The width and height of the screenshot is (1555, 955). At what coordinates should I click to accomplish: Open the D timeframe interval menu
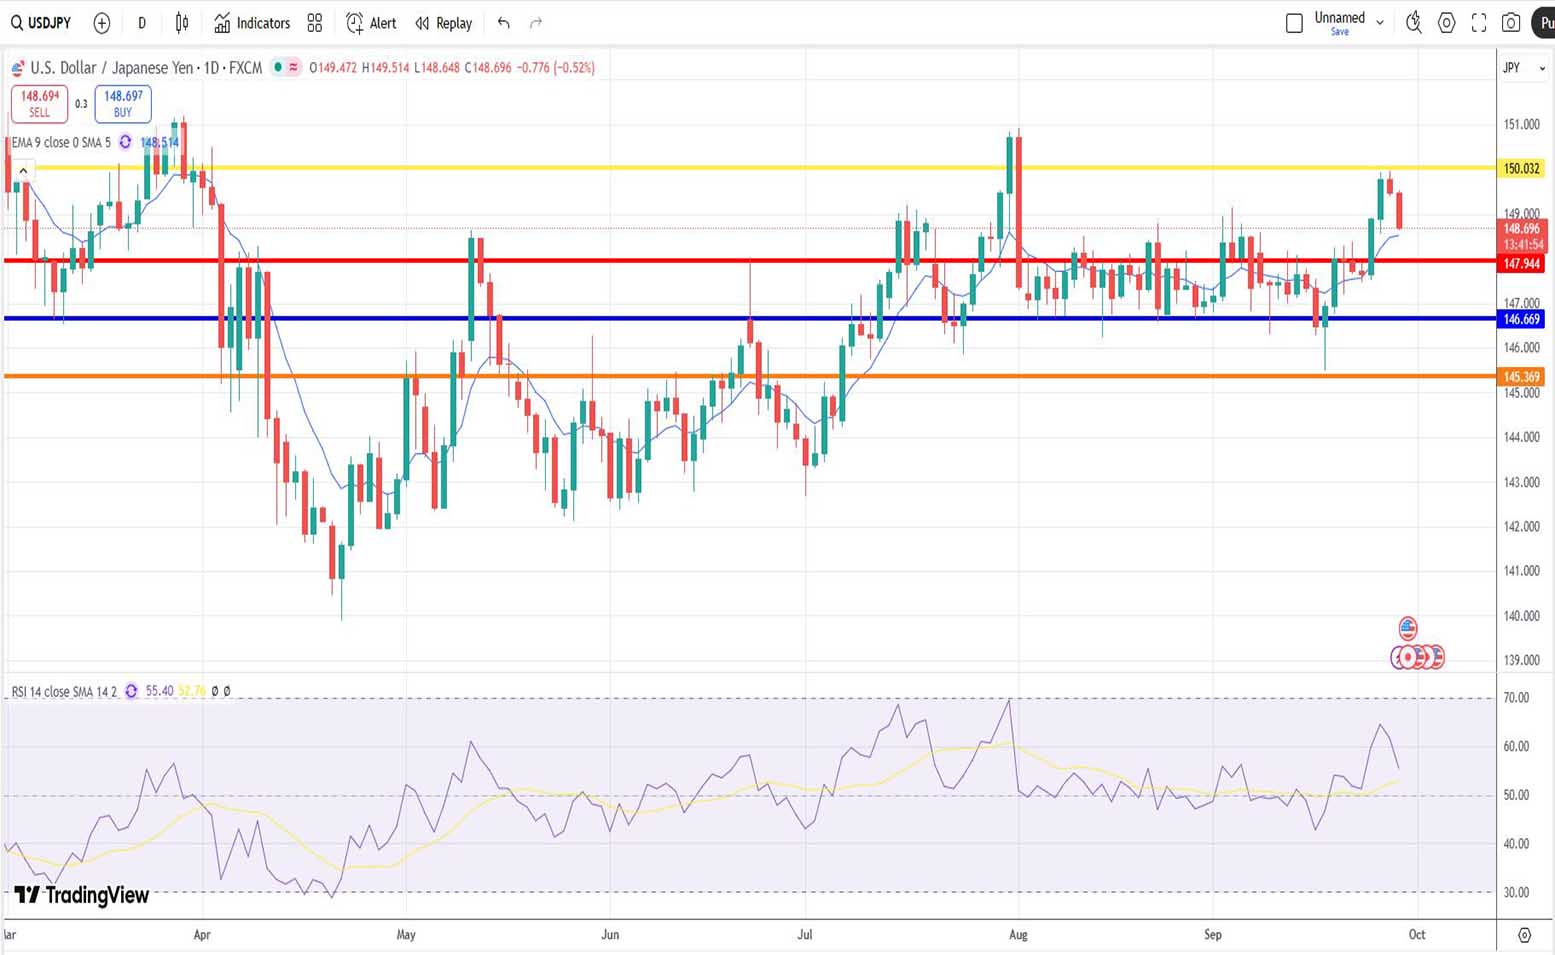click(x=142, y=23)
